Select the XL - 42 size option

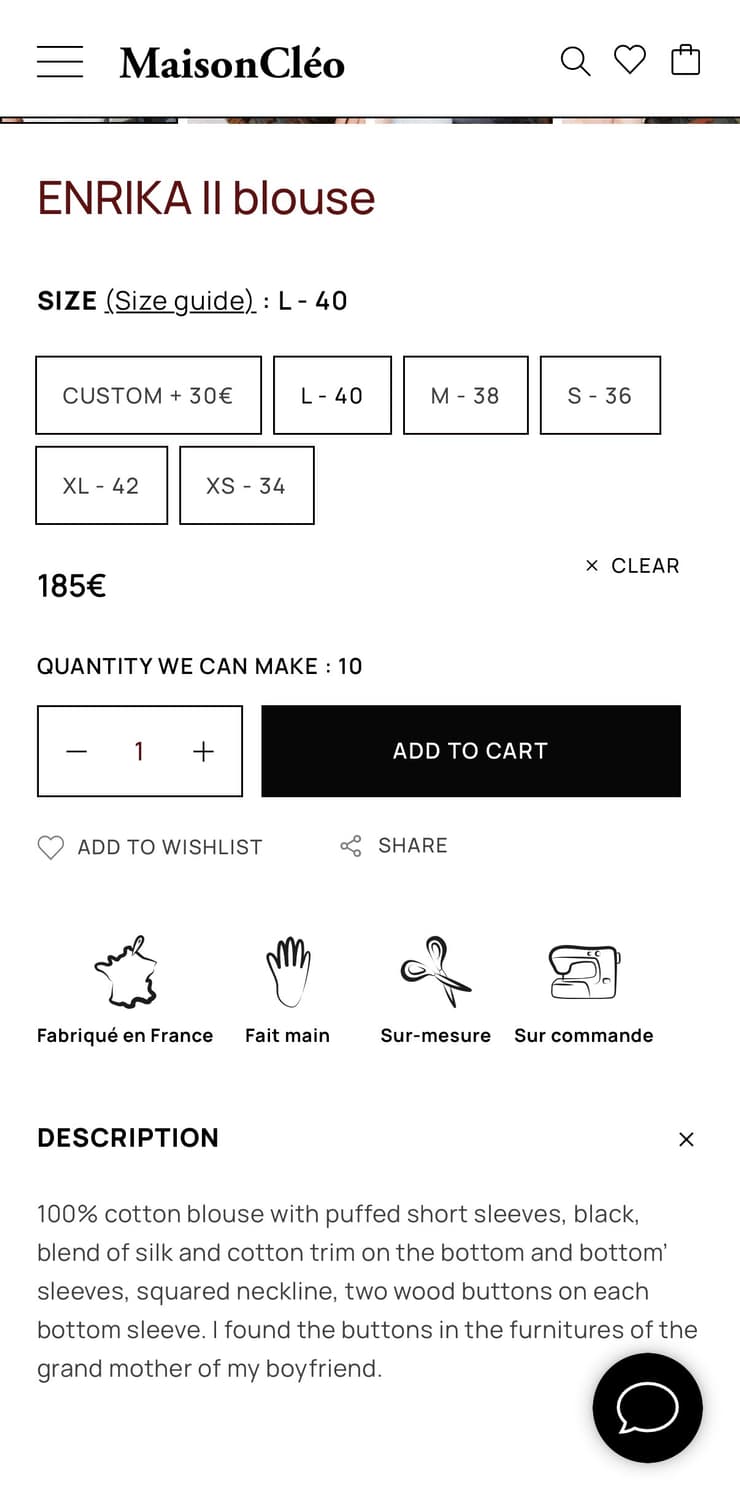(x=101, y=485)
